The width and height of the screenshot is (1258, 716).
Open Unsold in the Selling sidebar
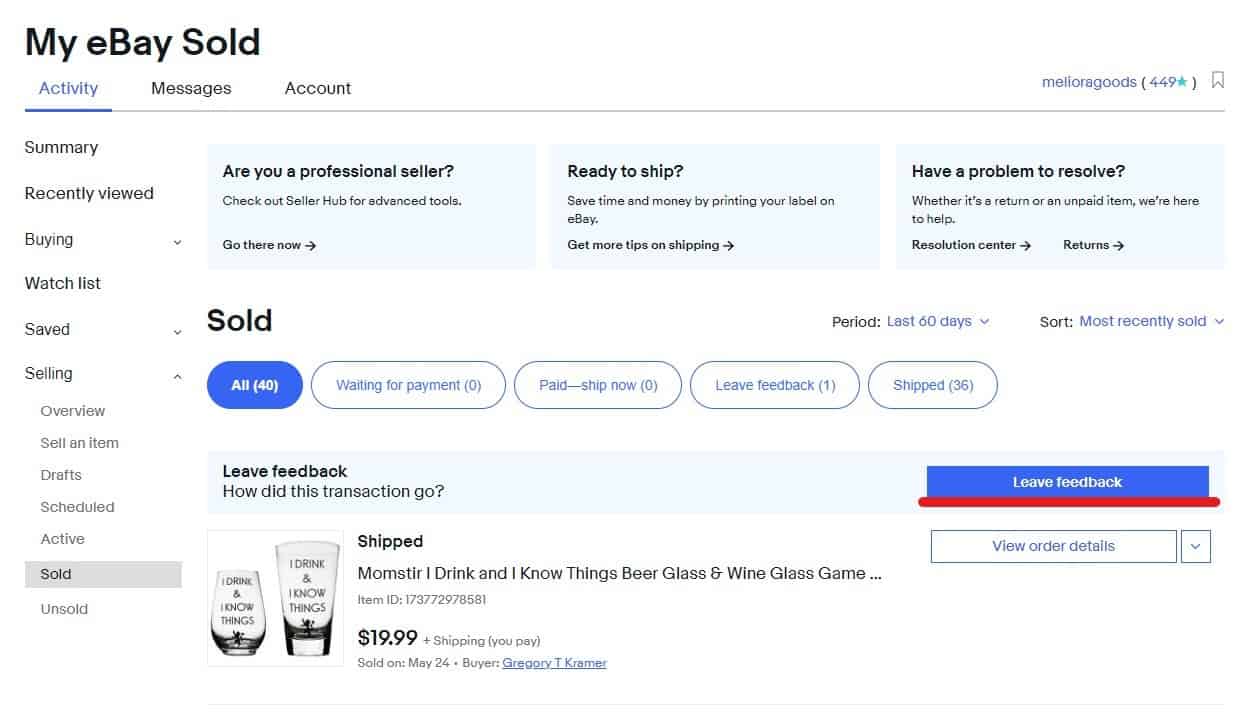pyautogui.click(x=64, y=609)
